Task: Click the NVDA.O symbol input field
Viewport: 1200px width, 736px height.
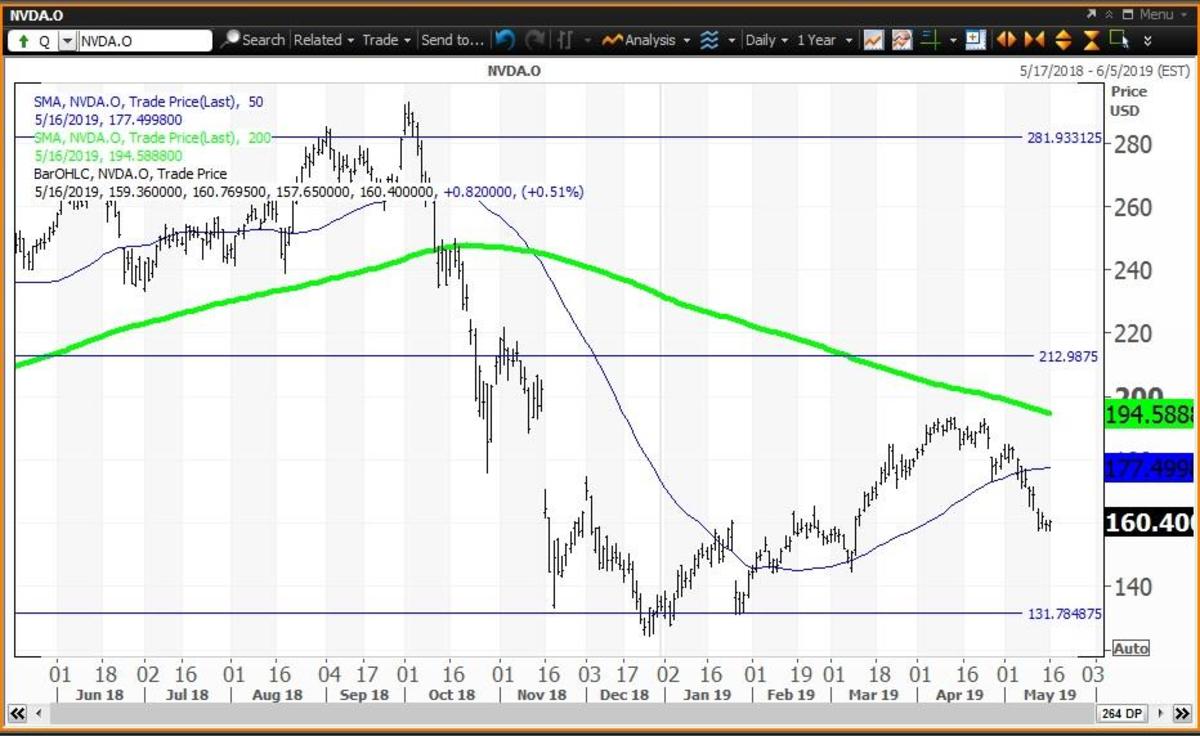Action: [x=145, y=41]
